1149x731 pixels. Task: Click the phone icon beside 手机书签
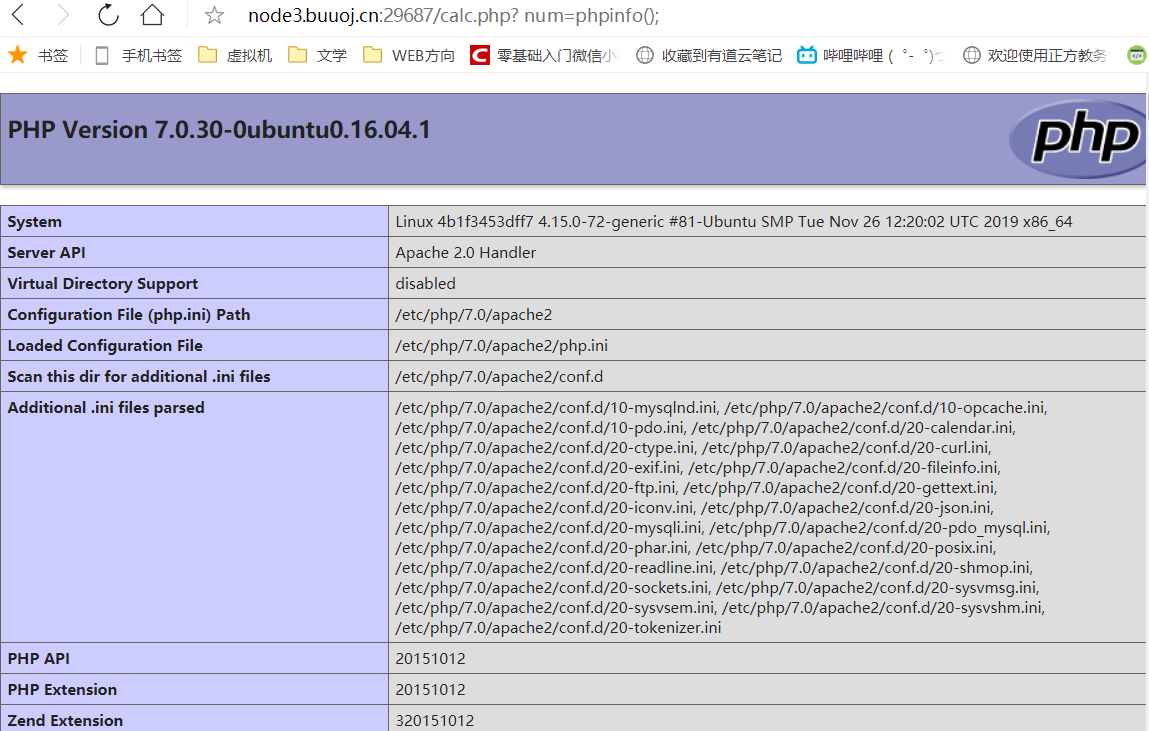coord(101,55)
